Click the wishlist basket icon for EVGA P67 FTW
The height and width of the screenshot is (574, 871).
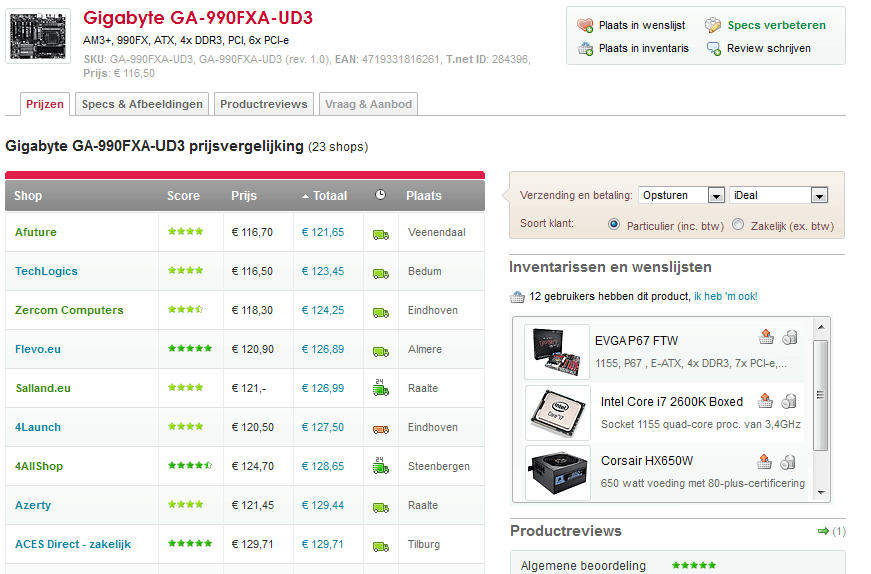coord(767,337)
